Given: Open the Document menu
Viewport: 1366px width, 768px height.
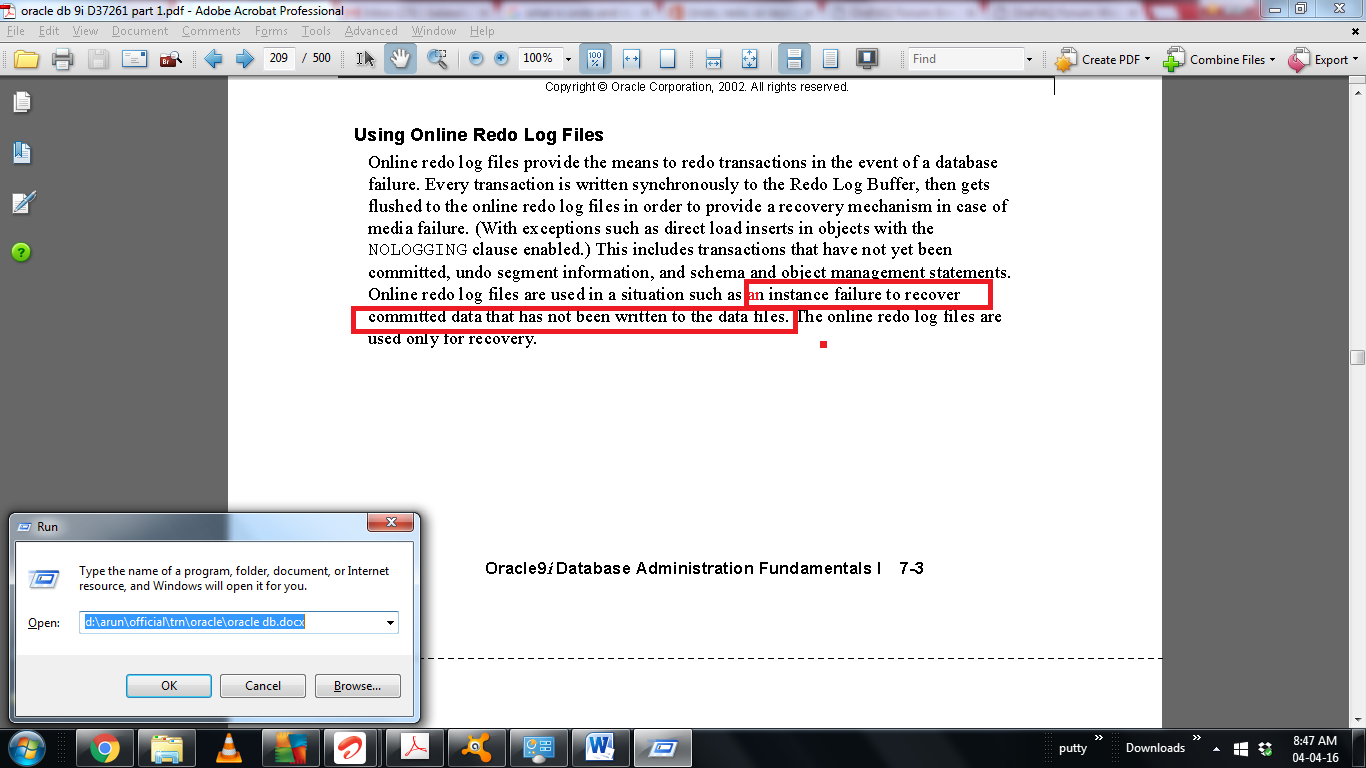Looking at the screenshot, I should [x=140, y=31].
